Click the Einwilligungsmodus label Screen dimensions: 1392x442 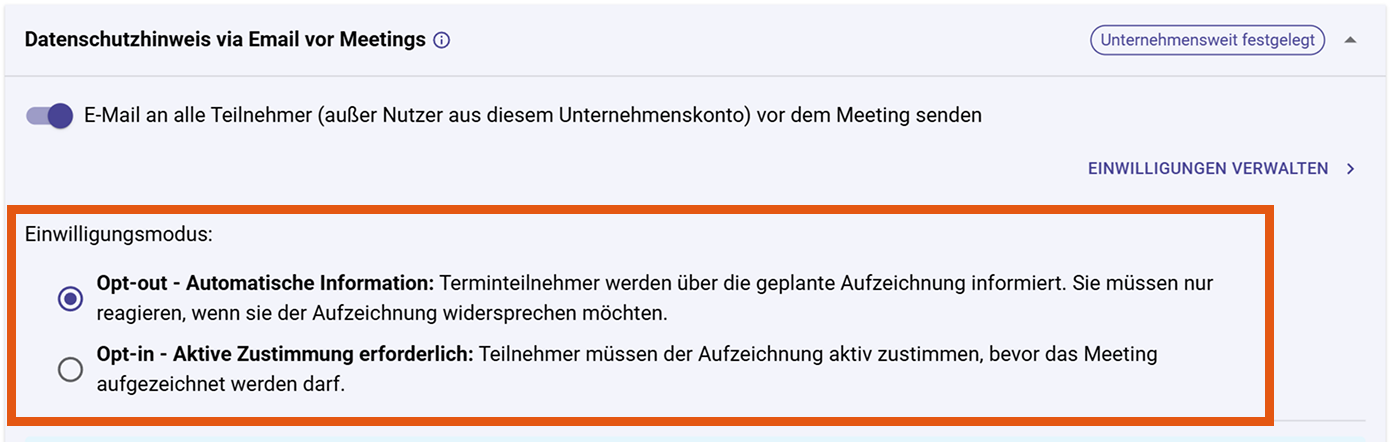tap(120, 236)
